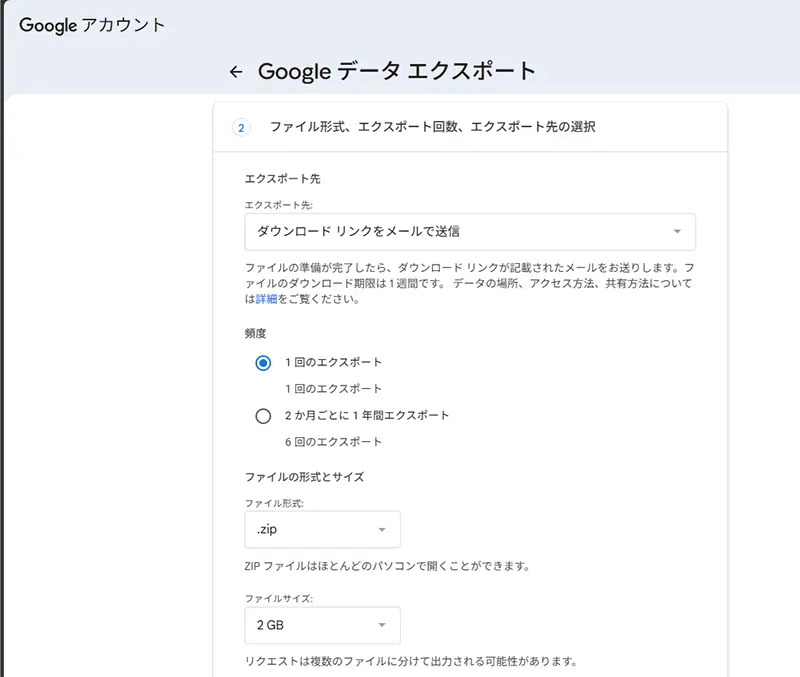
Task: Click the arrow in the 2 GB dropdown
Action: (382, 625)
